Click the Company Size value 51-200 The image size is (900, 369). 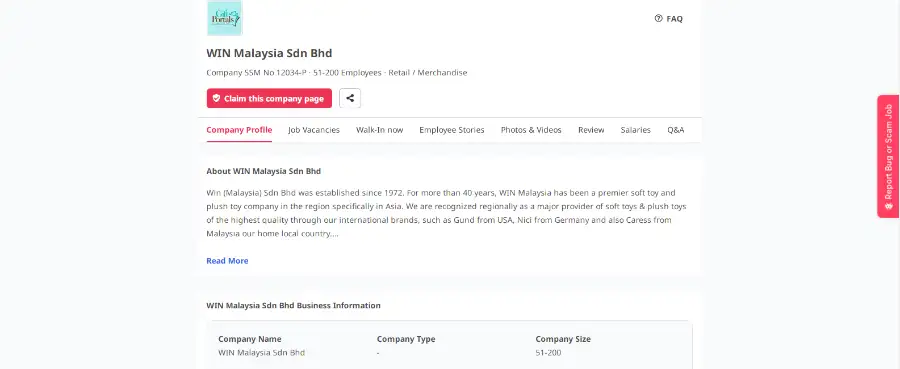548,352
